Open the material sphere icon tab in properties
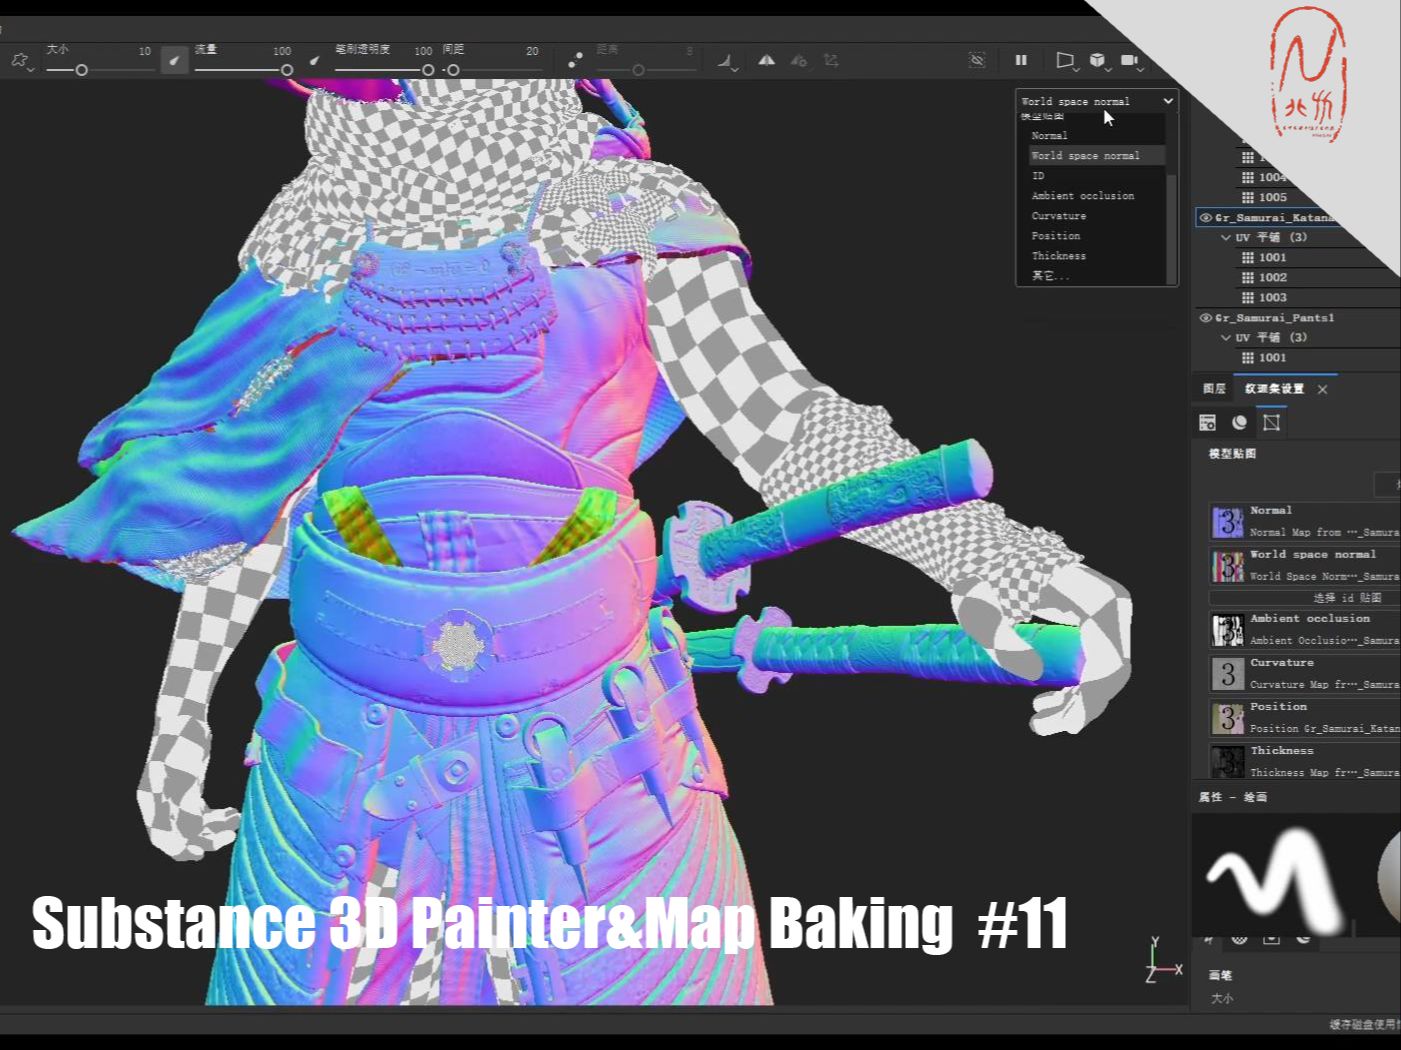This screenshot has width=1401, height=1050. [1303, 939]
